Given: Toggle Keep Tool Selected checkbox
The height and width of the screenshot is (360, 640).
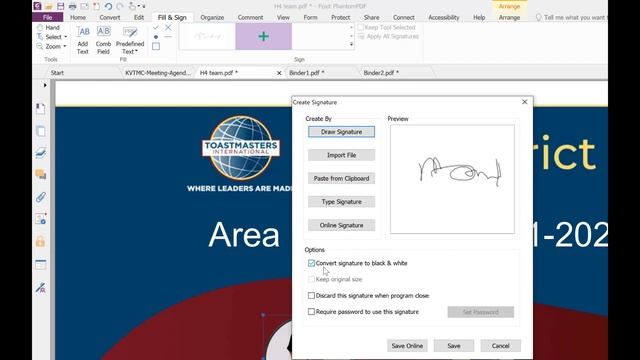Looking at the screenshot, I should (361, 27).
